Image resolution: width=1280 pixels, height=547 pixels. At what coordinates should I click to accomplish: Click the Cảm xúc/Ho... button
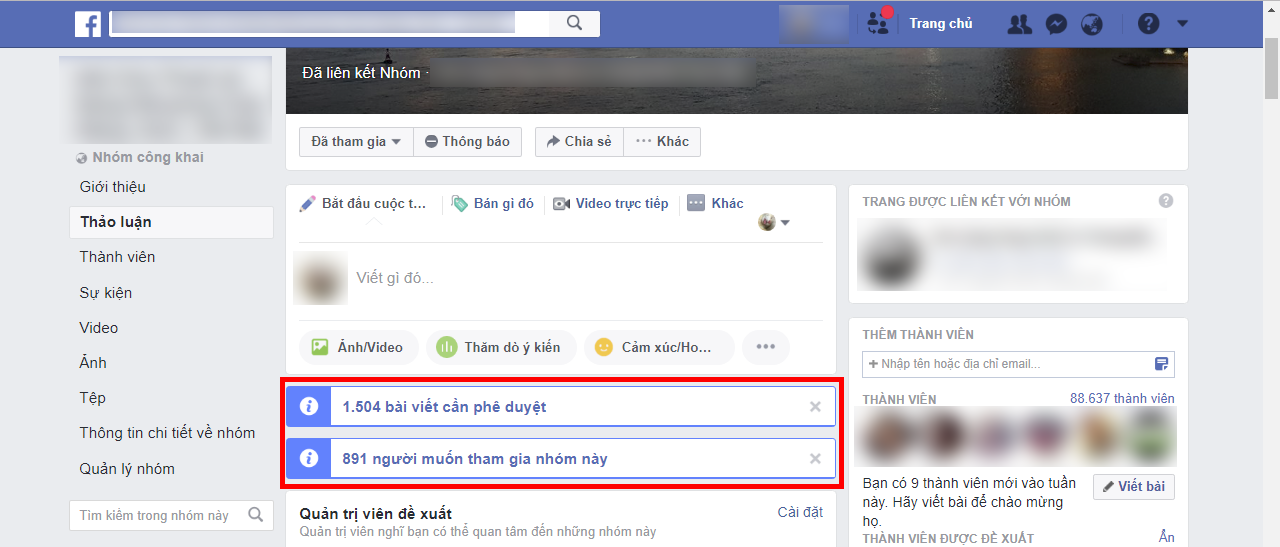(x=659, y=348)
